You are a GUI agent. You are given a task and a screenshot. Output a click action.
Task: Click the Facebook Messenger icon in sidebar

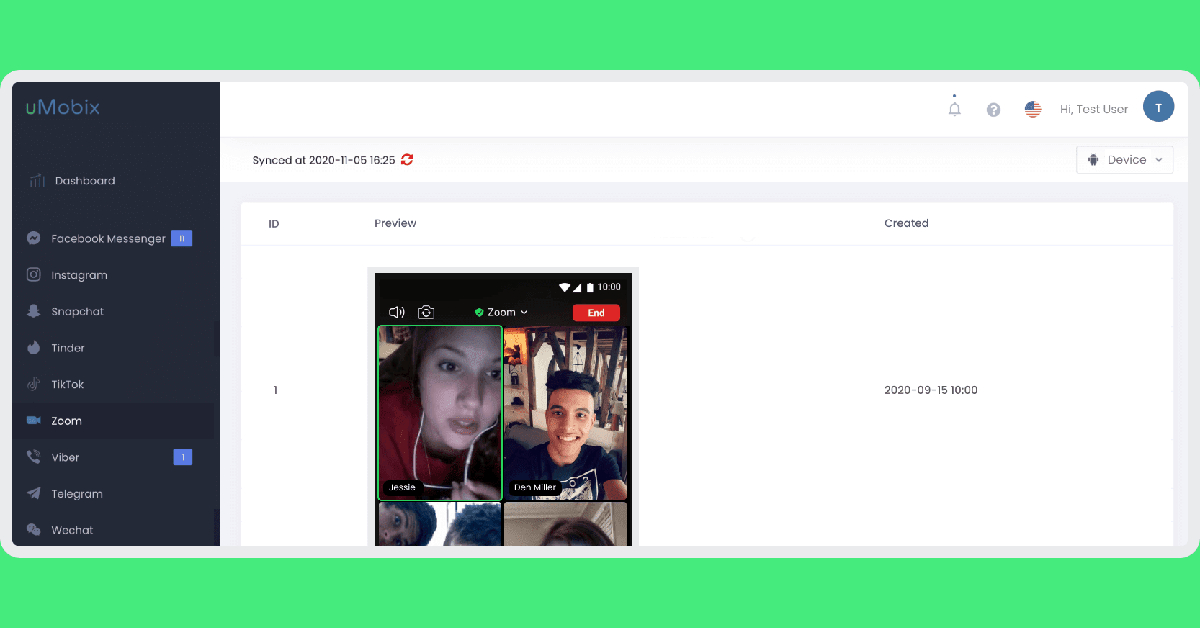[x=34, y=239]
